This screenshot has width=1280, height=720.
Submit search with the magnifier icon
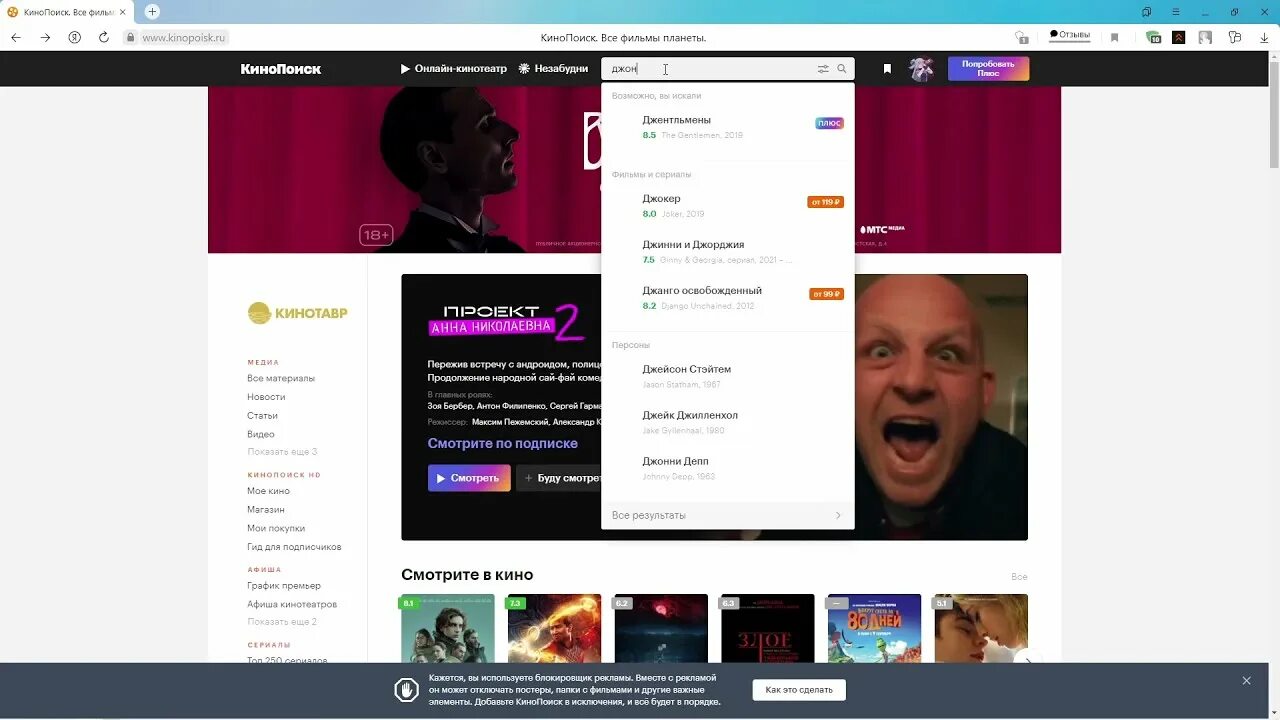coord(842,69)
